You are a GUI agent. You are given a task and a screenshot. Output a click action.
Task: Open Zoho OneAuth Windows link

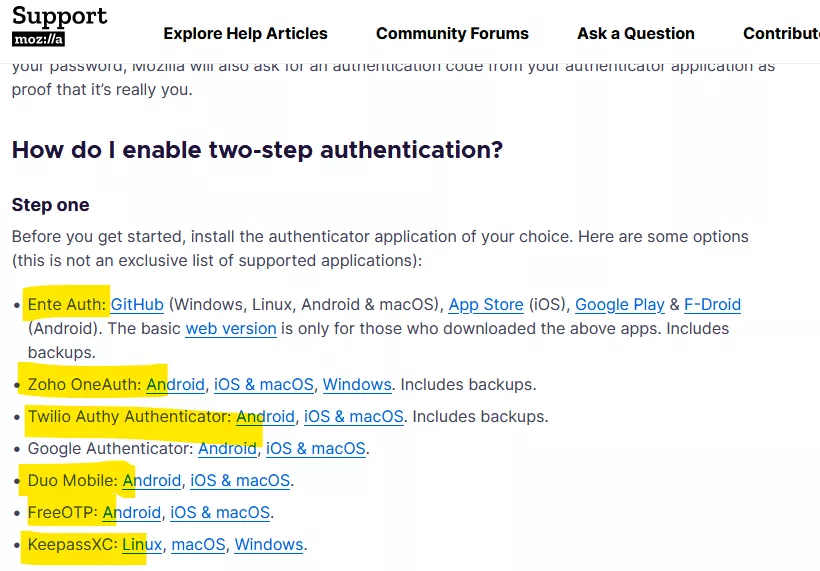pos(357,384)
